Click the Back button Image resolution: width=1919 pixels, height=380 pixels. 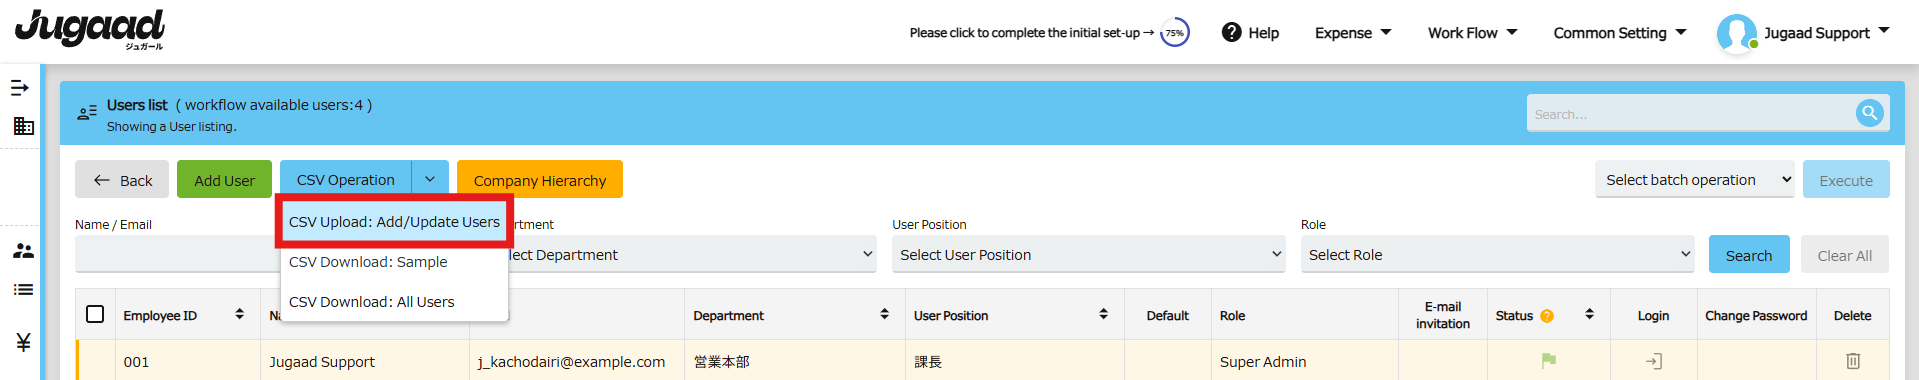[x=122, y=179]
